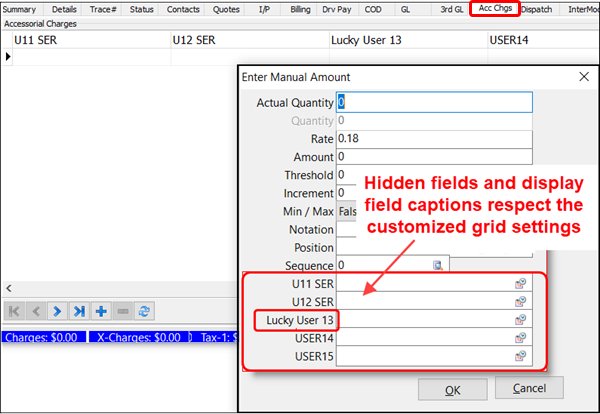The width and height of the screenshot is (600, 414).
Task: Go to first record in navigator
Action: 15,311
